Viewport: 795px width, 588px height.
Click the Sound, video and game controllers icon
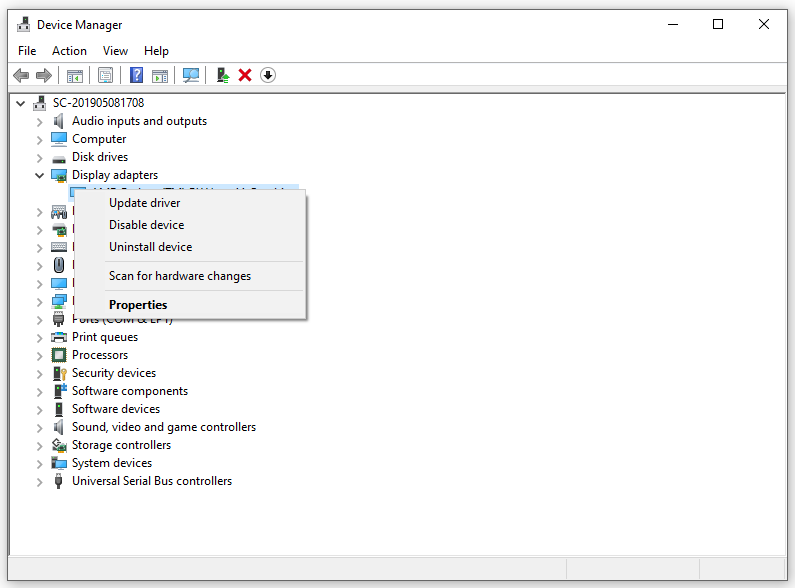59,427
